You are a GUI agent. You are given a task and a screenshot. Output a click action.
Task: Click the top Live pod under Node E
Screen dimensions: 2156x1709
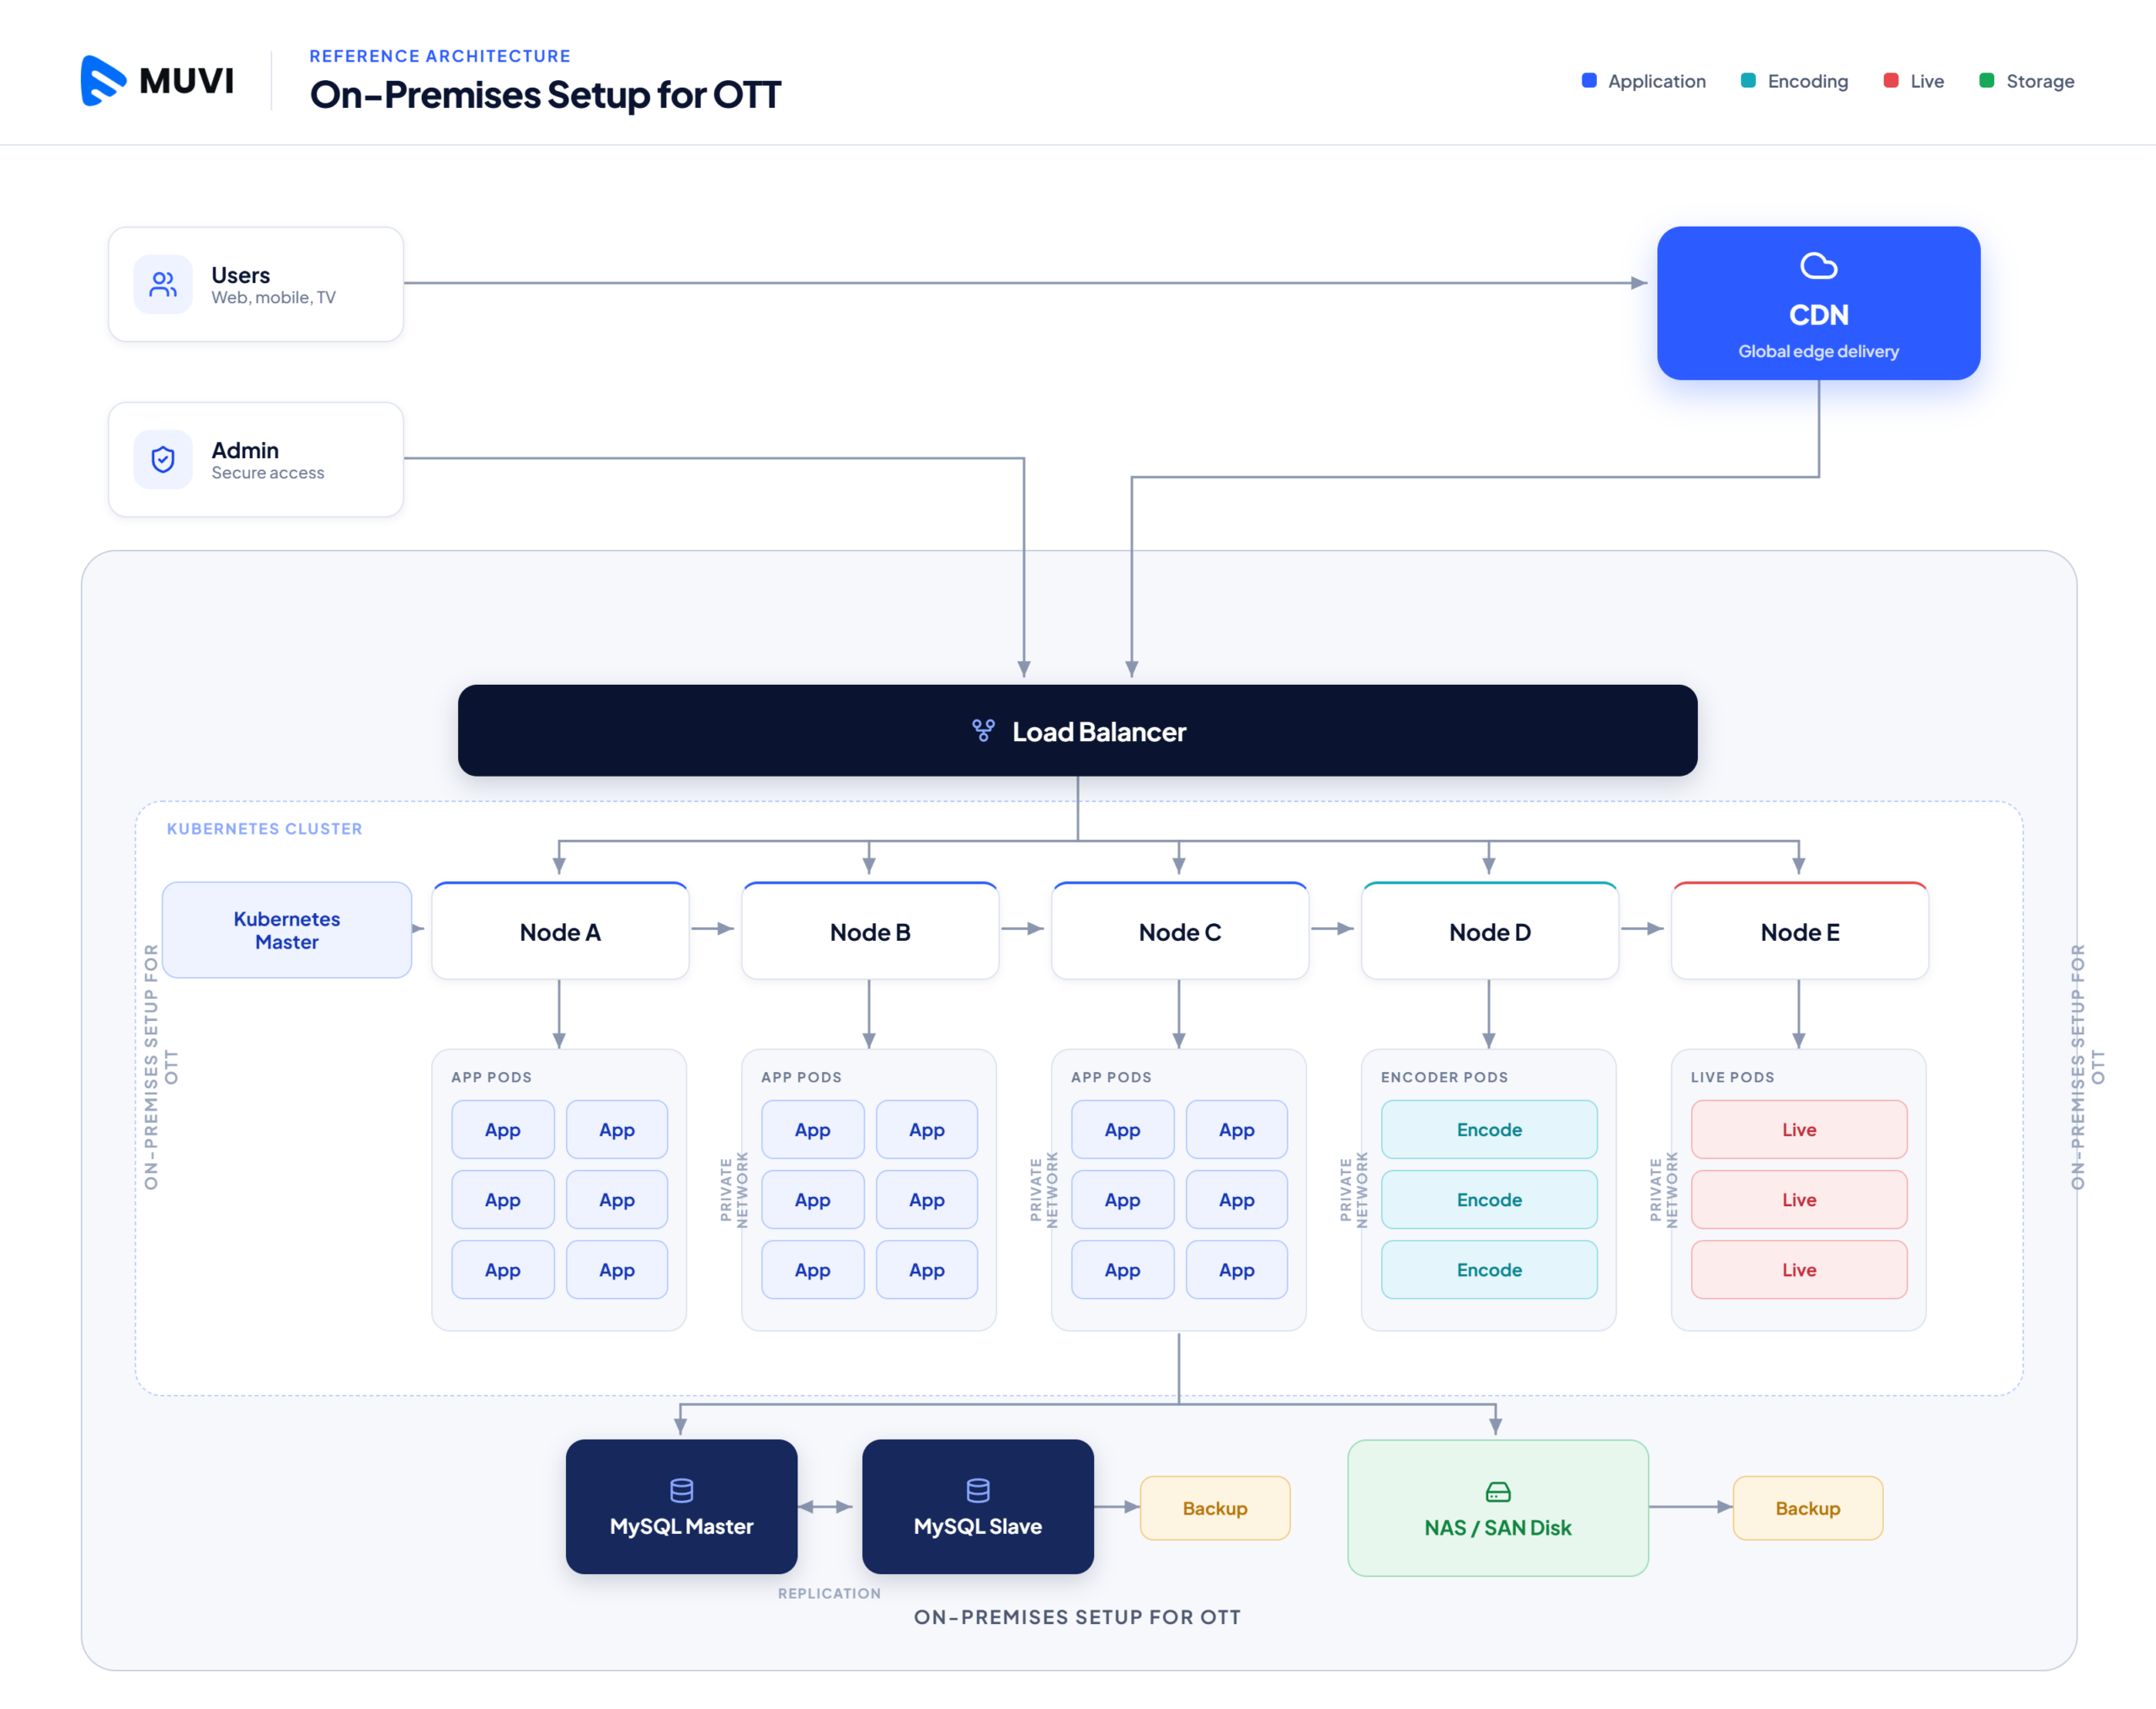click(x=1799, y=1129)
